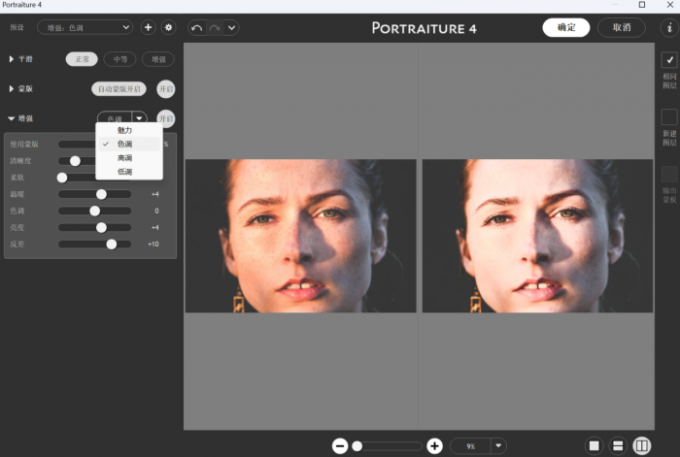Open preset settings gear icon
Image resolution: width=680 pixels, height=457 pixels.
coord(168,27)
